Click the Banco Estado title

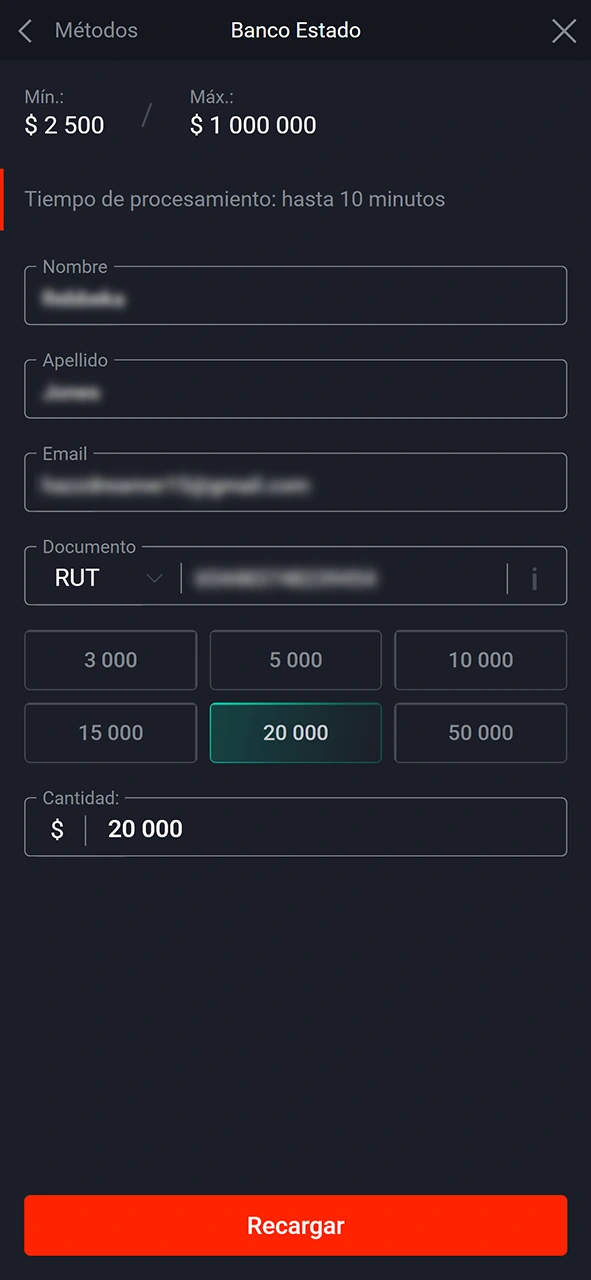pos(296,31)
